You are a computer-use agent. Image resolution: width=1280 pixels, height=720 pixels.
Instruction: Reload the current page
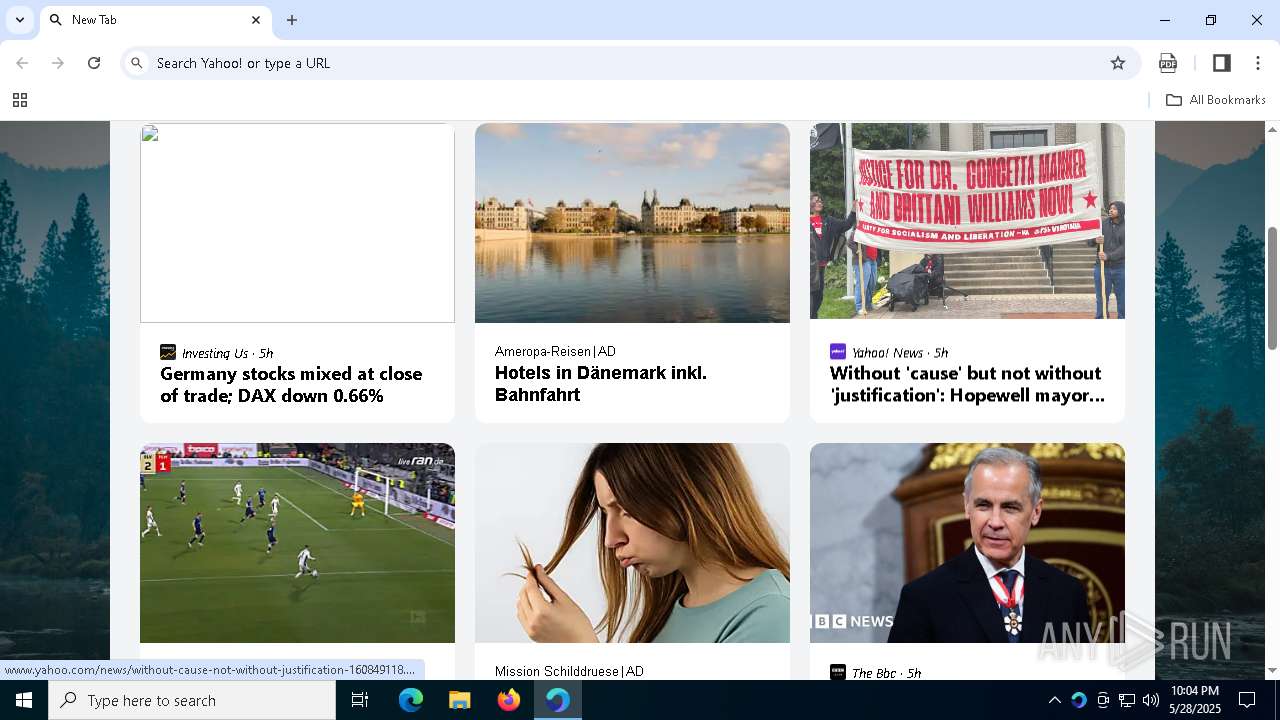click(x=94, y=63)
